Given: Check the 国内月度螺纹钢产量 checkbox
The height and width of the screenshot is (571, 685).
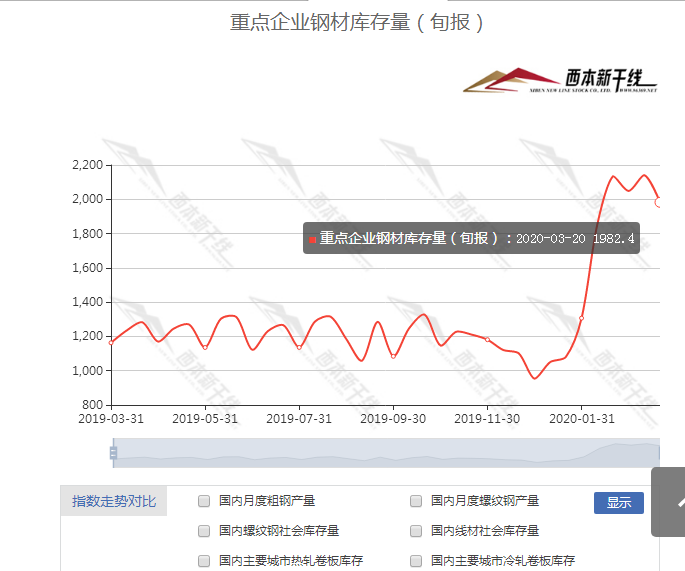Looking at the screenshot, I should coord(416,501).
